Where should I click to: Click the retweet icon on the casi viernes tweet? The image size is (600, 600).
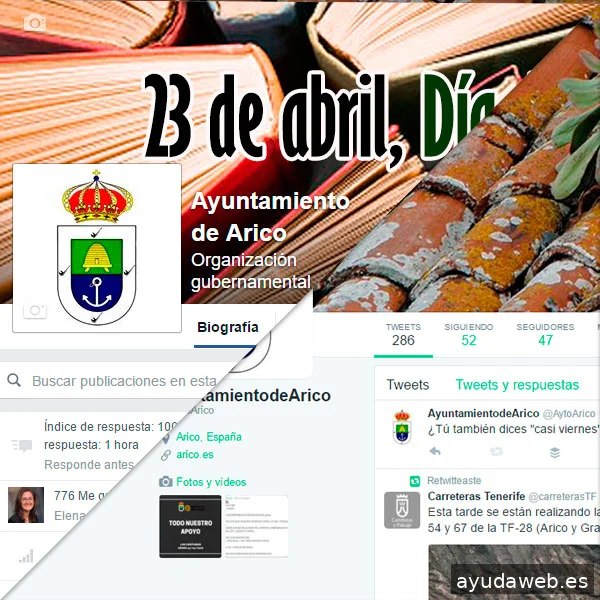pos(496,452)
